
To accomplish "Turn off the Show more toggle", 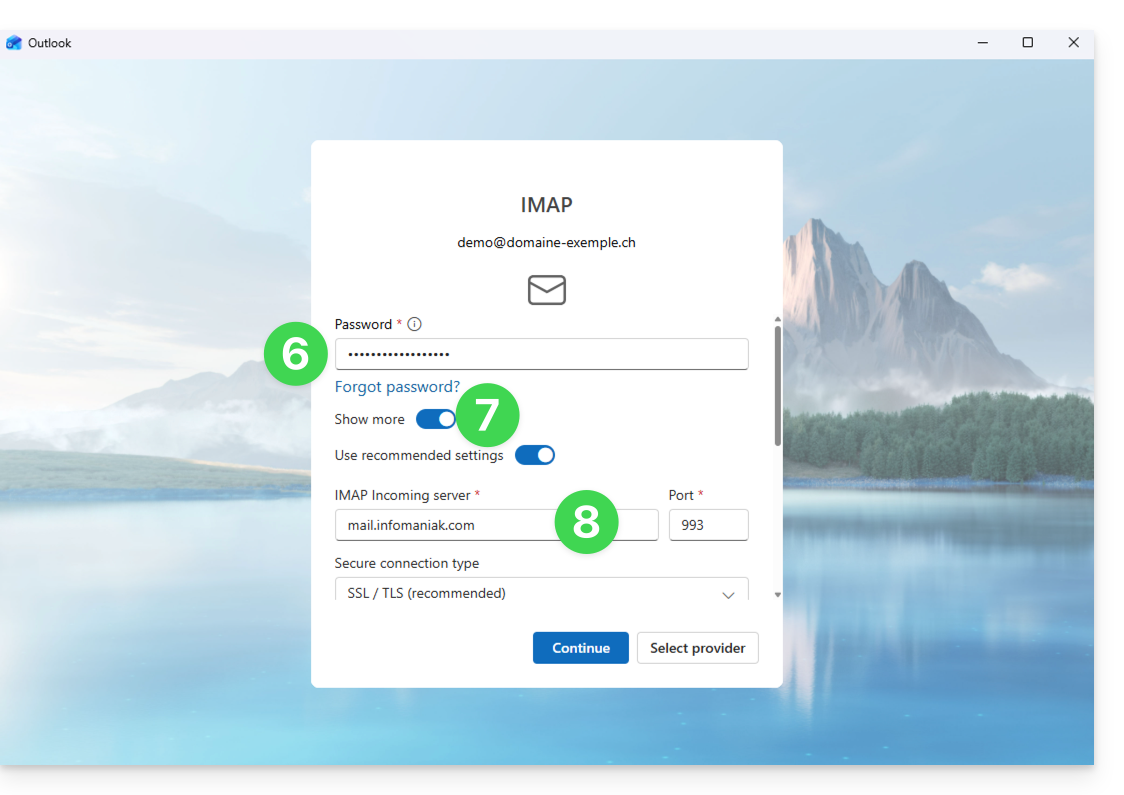I will point(435,419).
